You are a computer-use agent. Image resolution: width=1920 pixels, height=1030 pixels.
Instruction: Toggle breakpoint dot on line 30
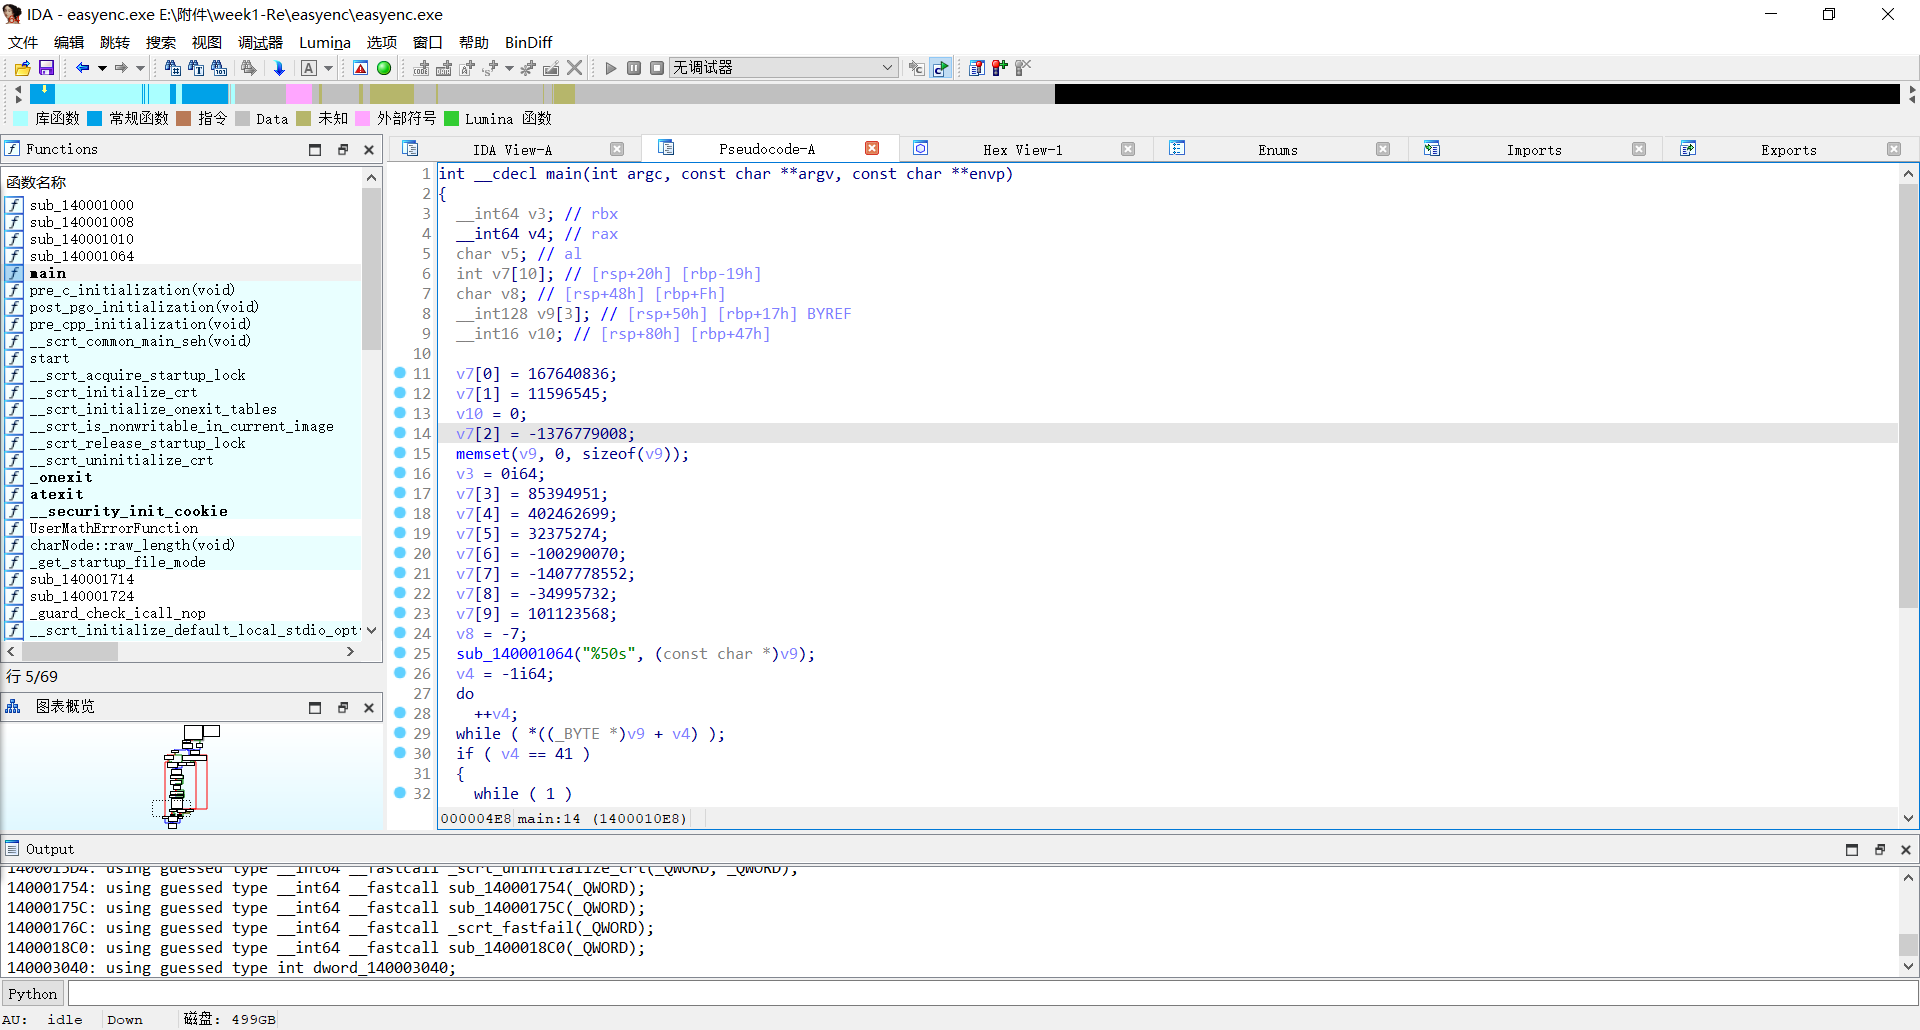400,753
